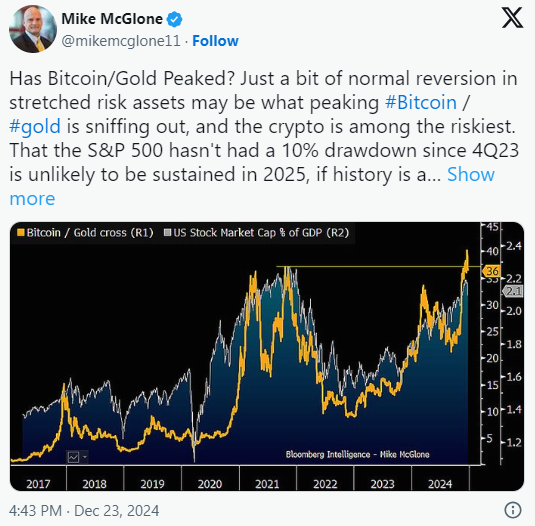Click the info icon beside the timestamp
Image resolution: width=535 pixels, height=526 pixels.
click(512, 510)
